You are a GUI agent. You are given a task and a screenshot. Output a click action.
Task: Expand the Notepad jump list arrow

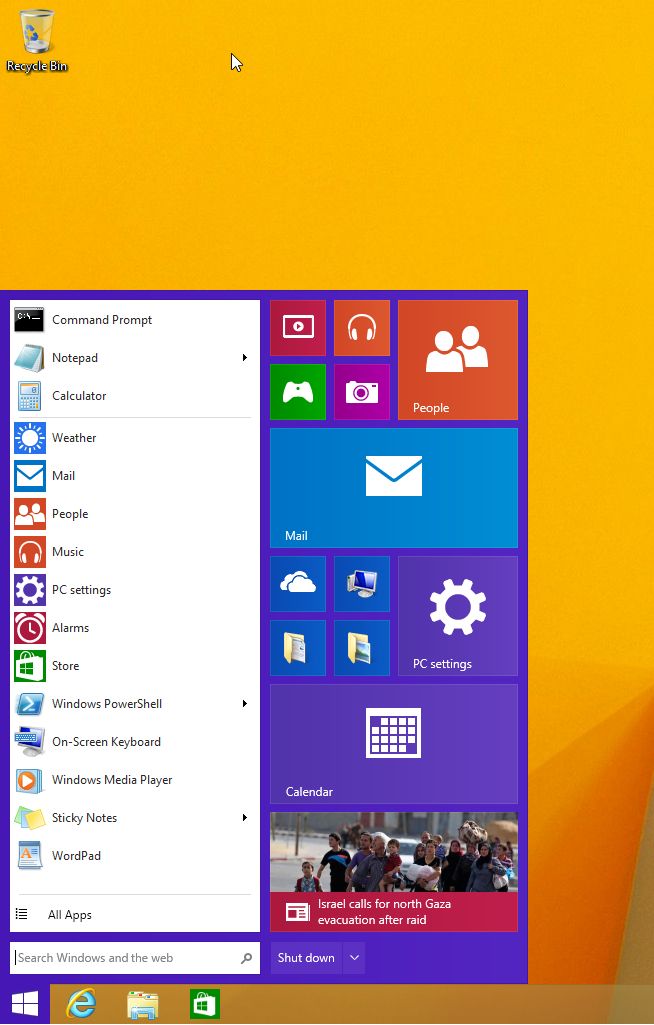click(245, 358)
